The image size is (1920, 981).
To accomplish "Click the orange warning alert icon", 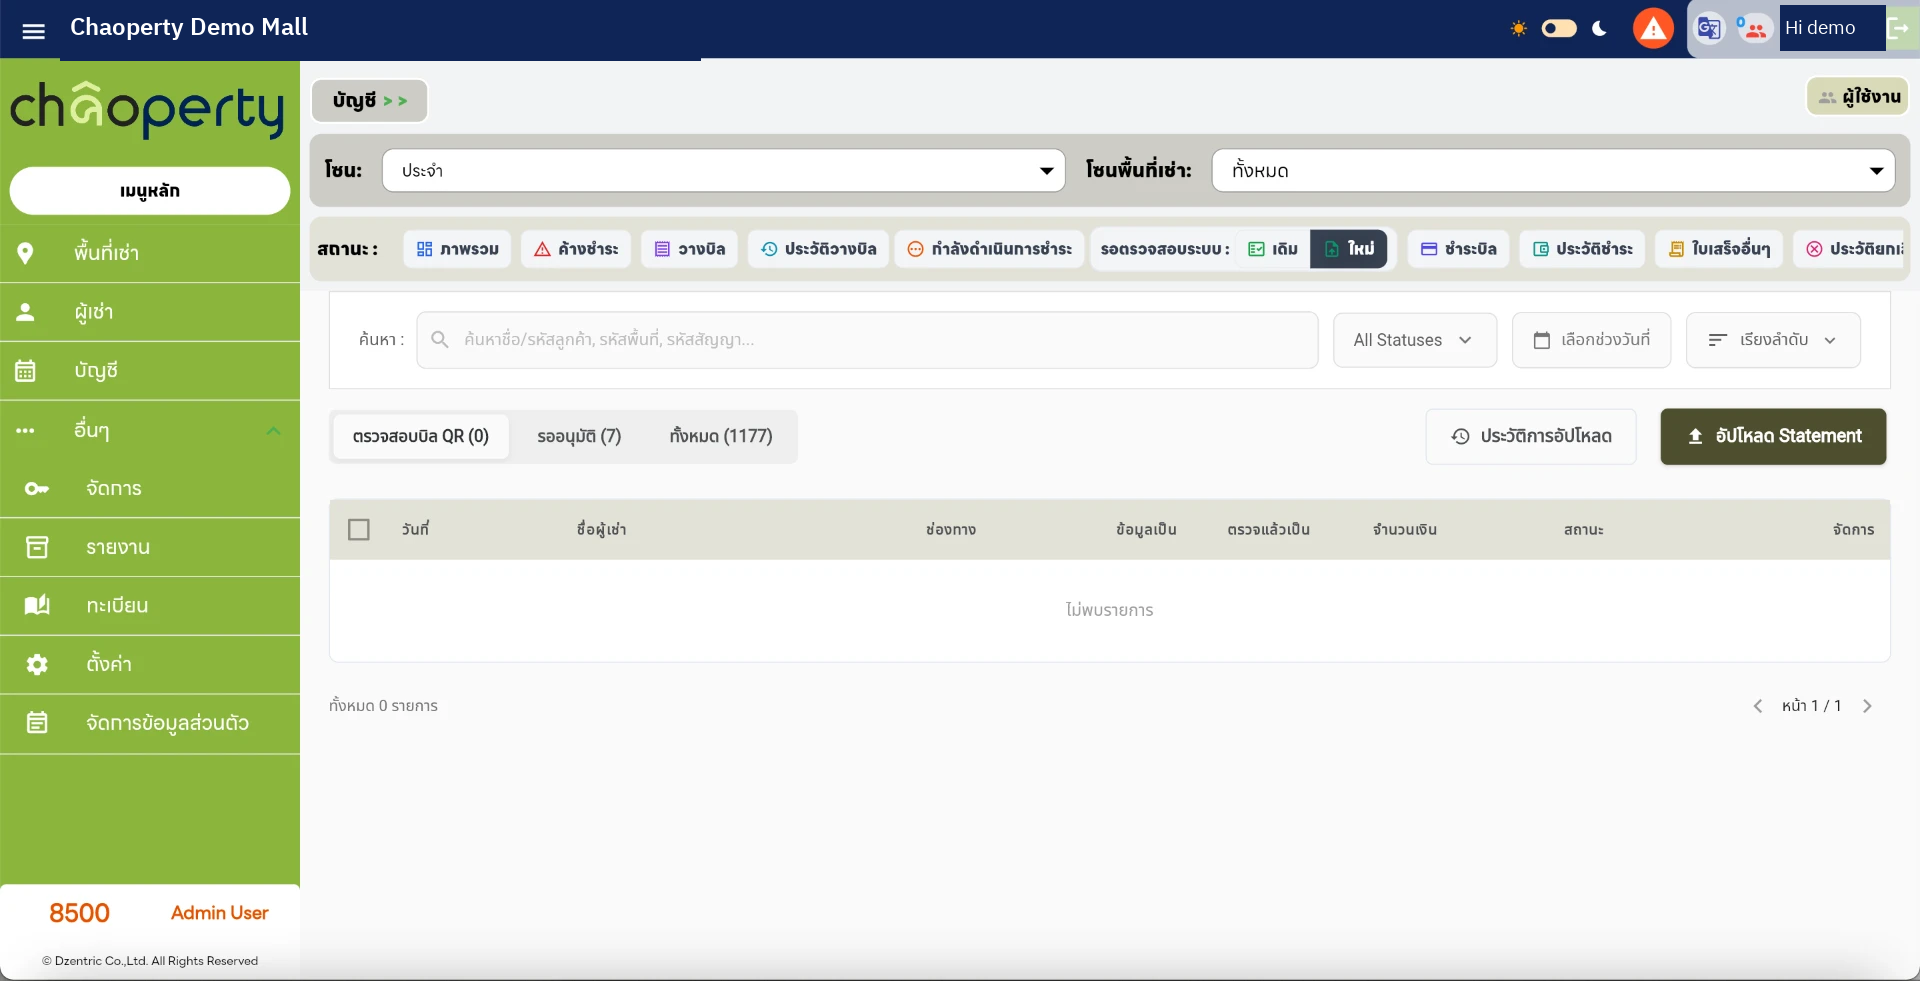I will [x=1653, y=29].
